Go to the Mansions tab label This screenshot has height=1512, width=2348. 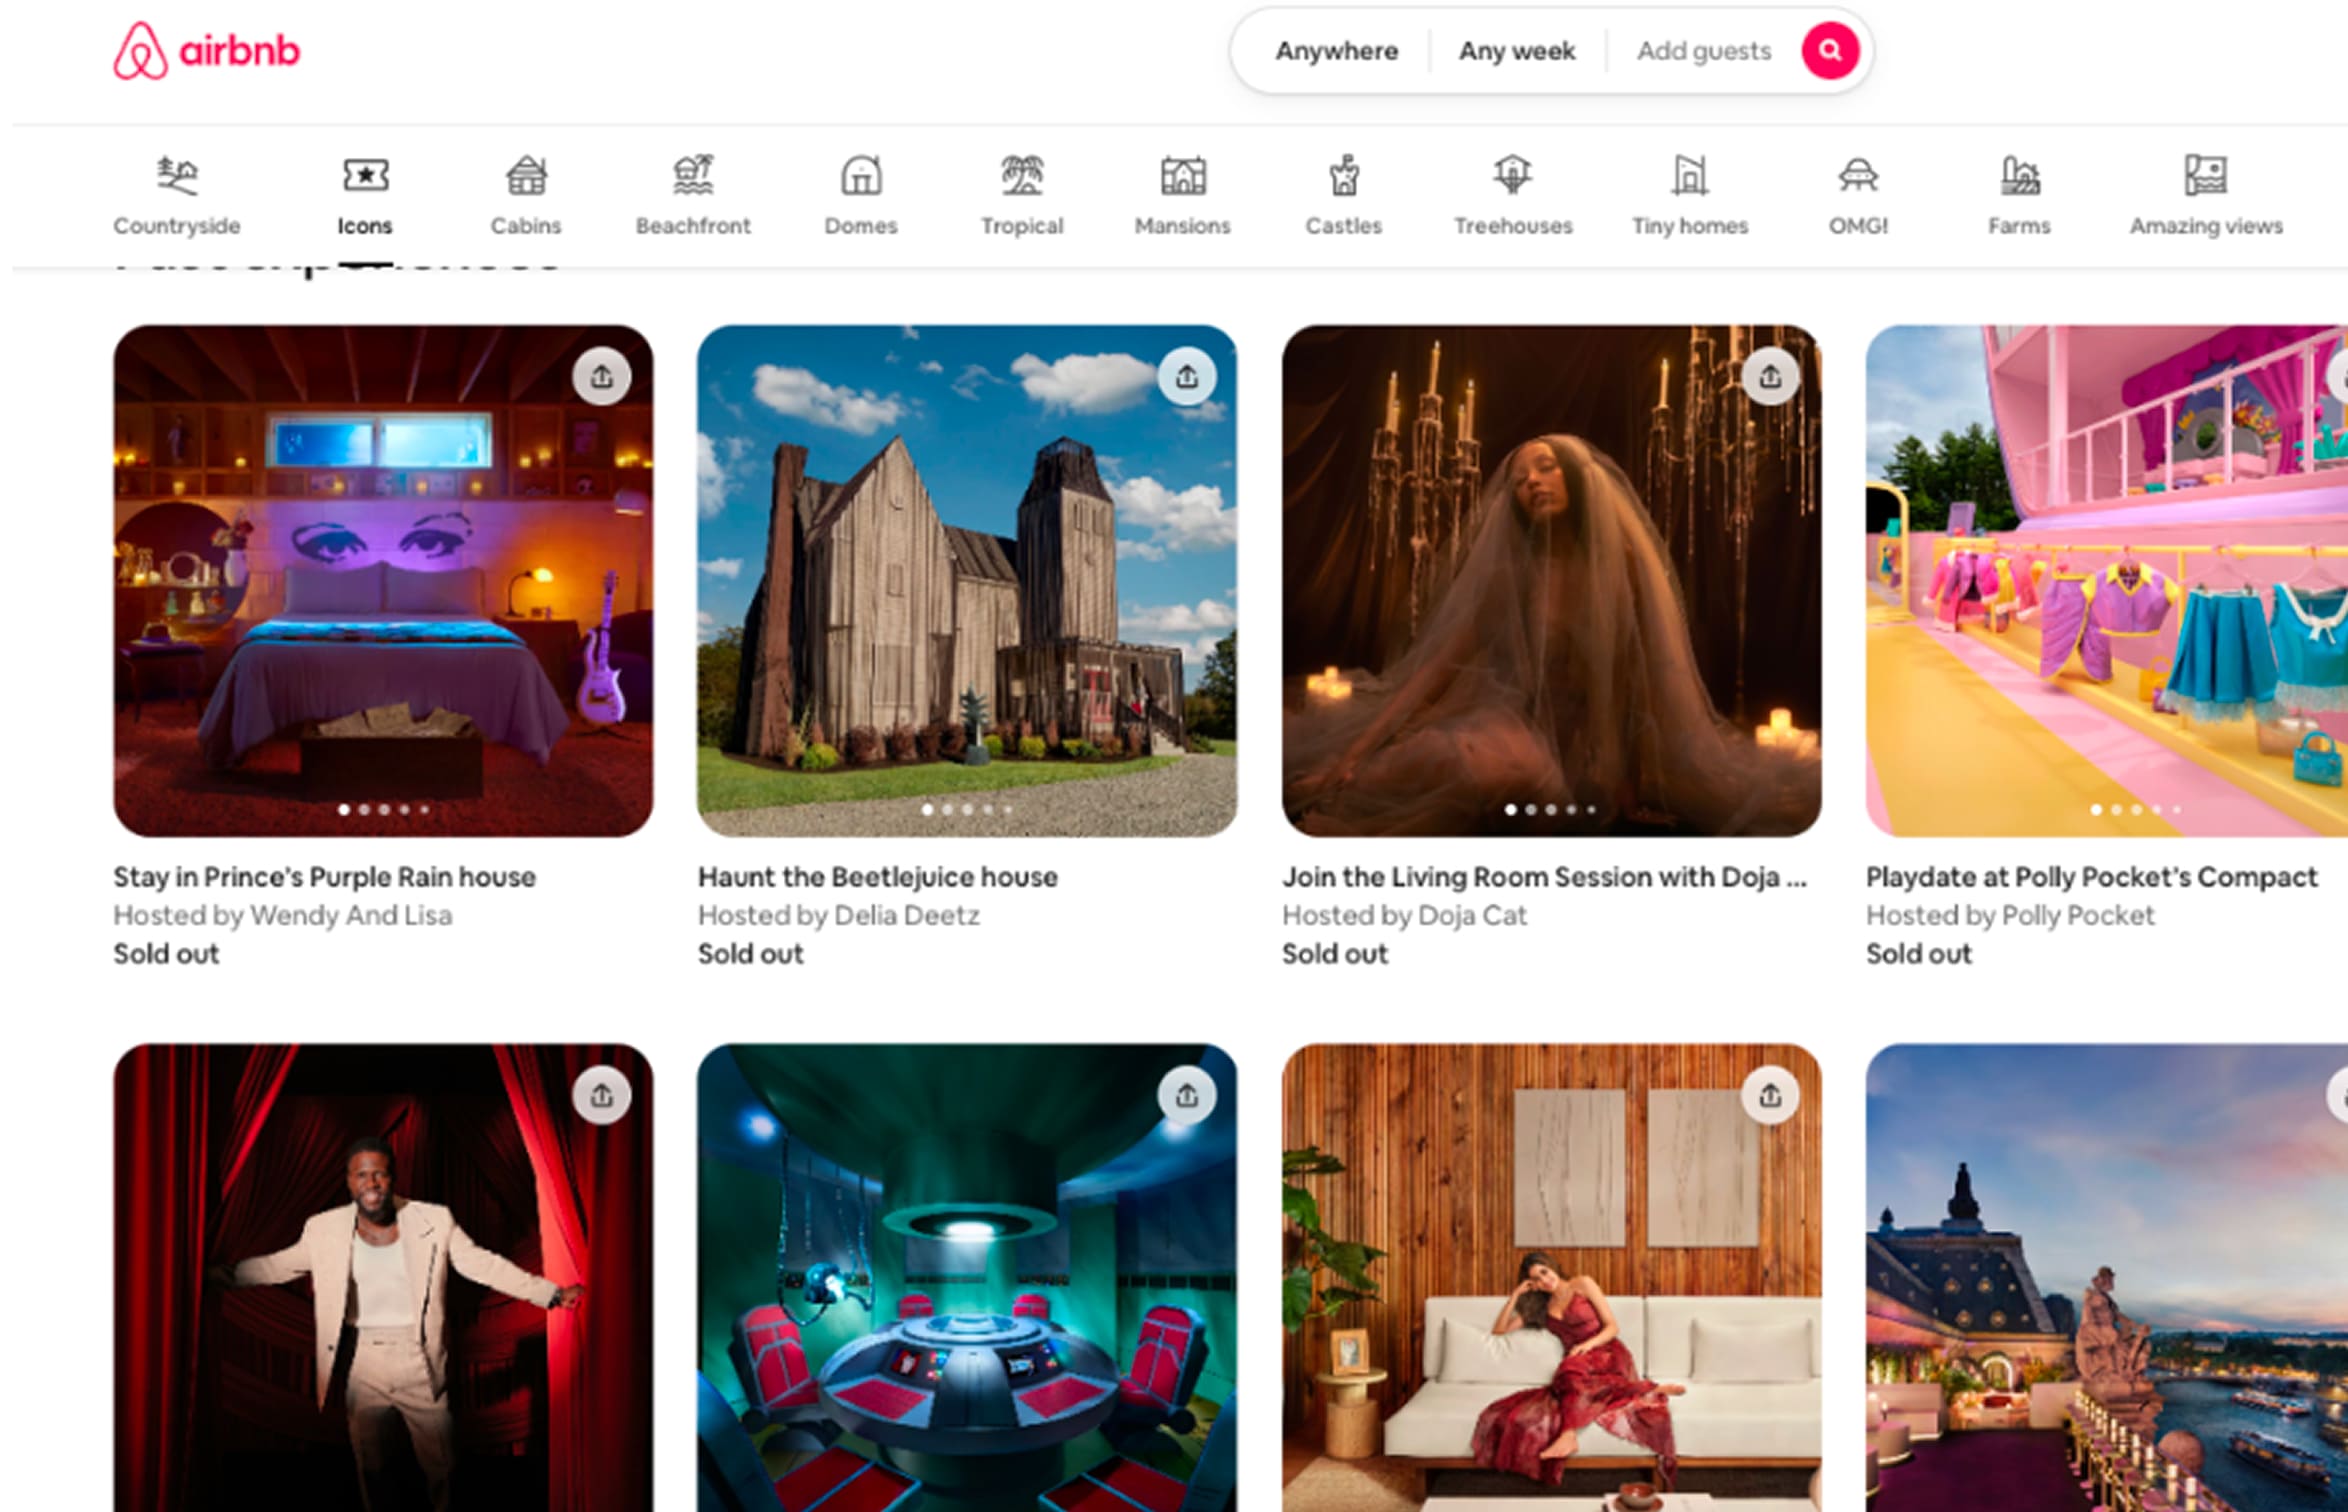(1183, 226)
